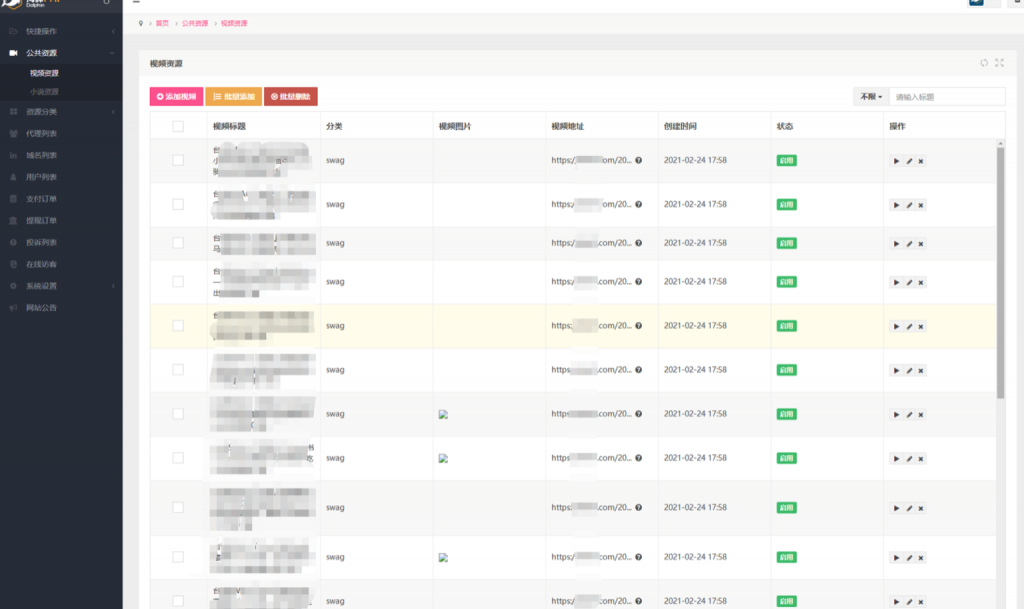Expand the 资源分类 sidebar menu
This screenshot has width=1024, height=609.
point(60,111)
